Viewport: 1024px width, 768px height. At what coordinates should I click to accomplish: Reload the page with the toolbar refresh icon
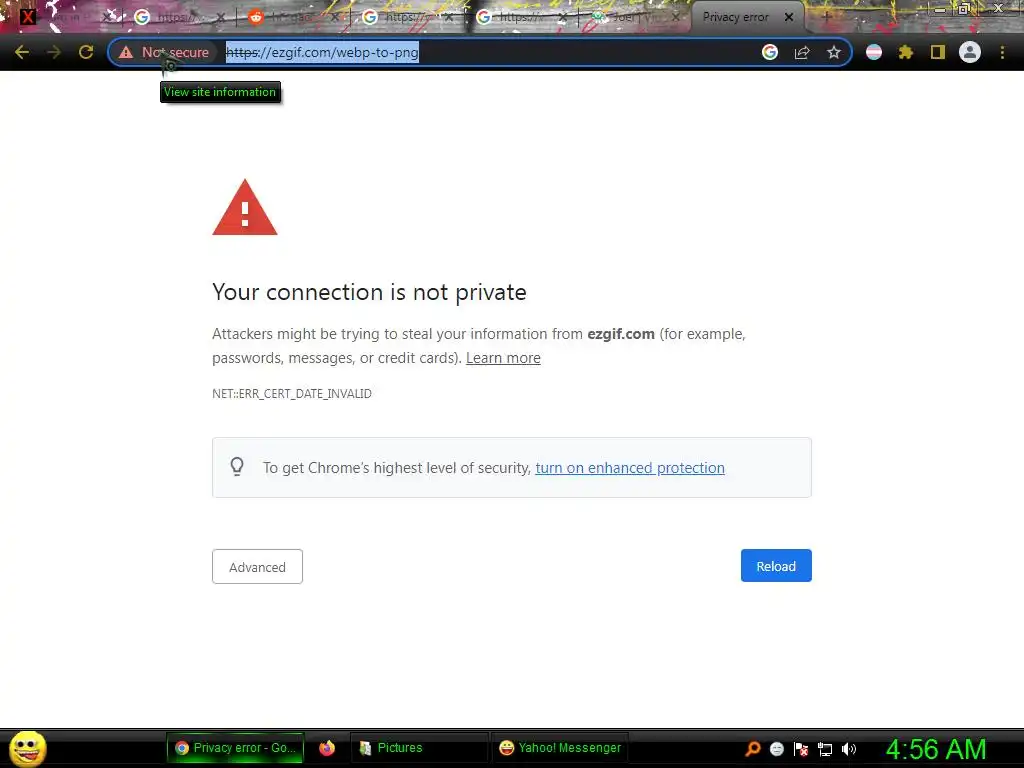(86, 52)
